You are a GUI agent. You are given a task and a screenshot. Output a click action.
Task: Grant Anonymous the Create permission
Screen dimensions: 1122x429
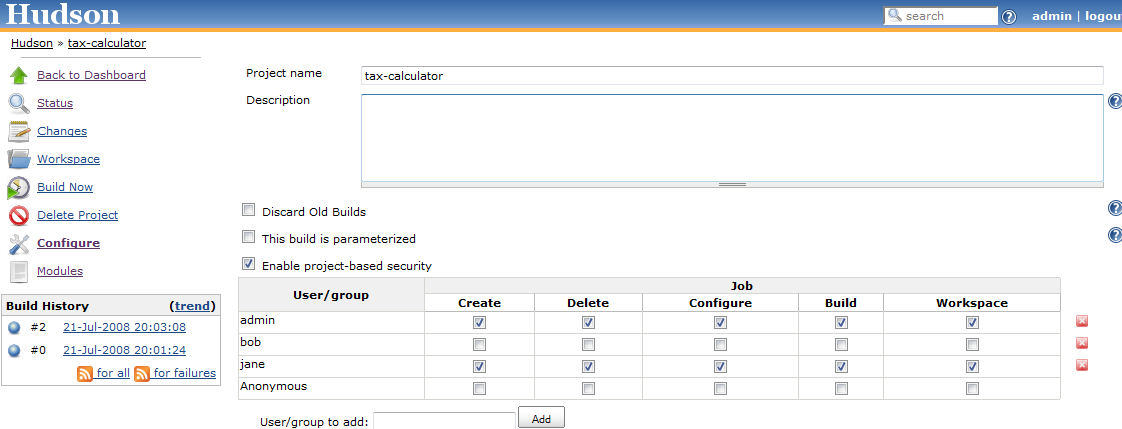click(479, 389)
